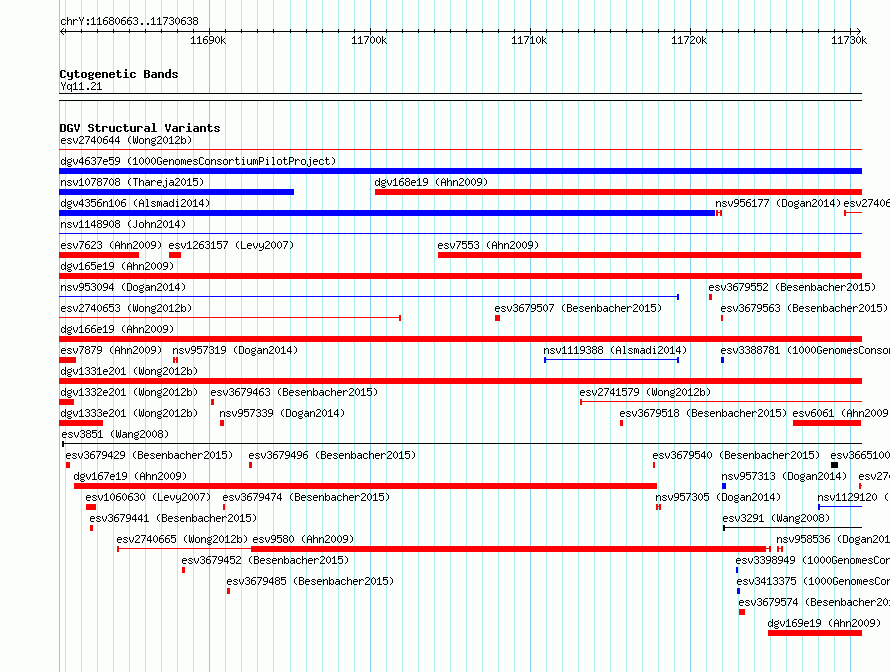Select the dgv4356n106 (Alsmadi2014) label
890x672 pixels.
(x=135, y=203)
